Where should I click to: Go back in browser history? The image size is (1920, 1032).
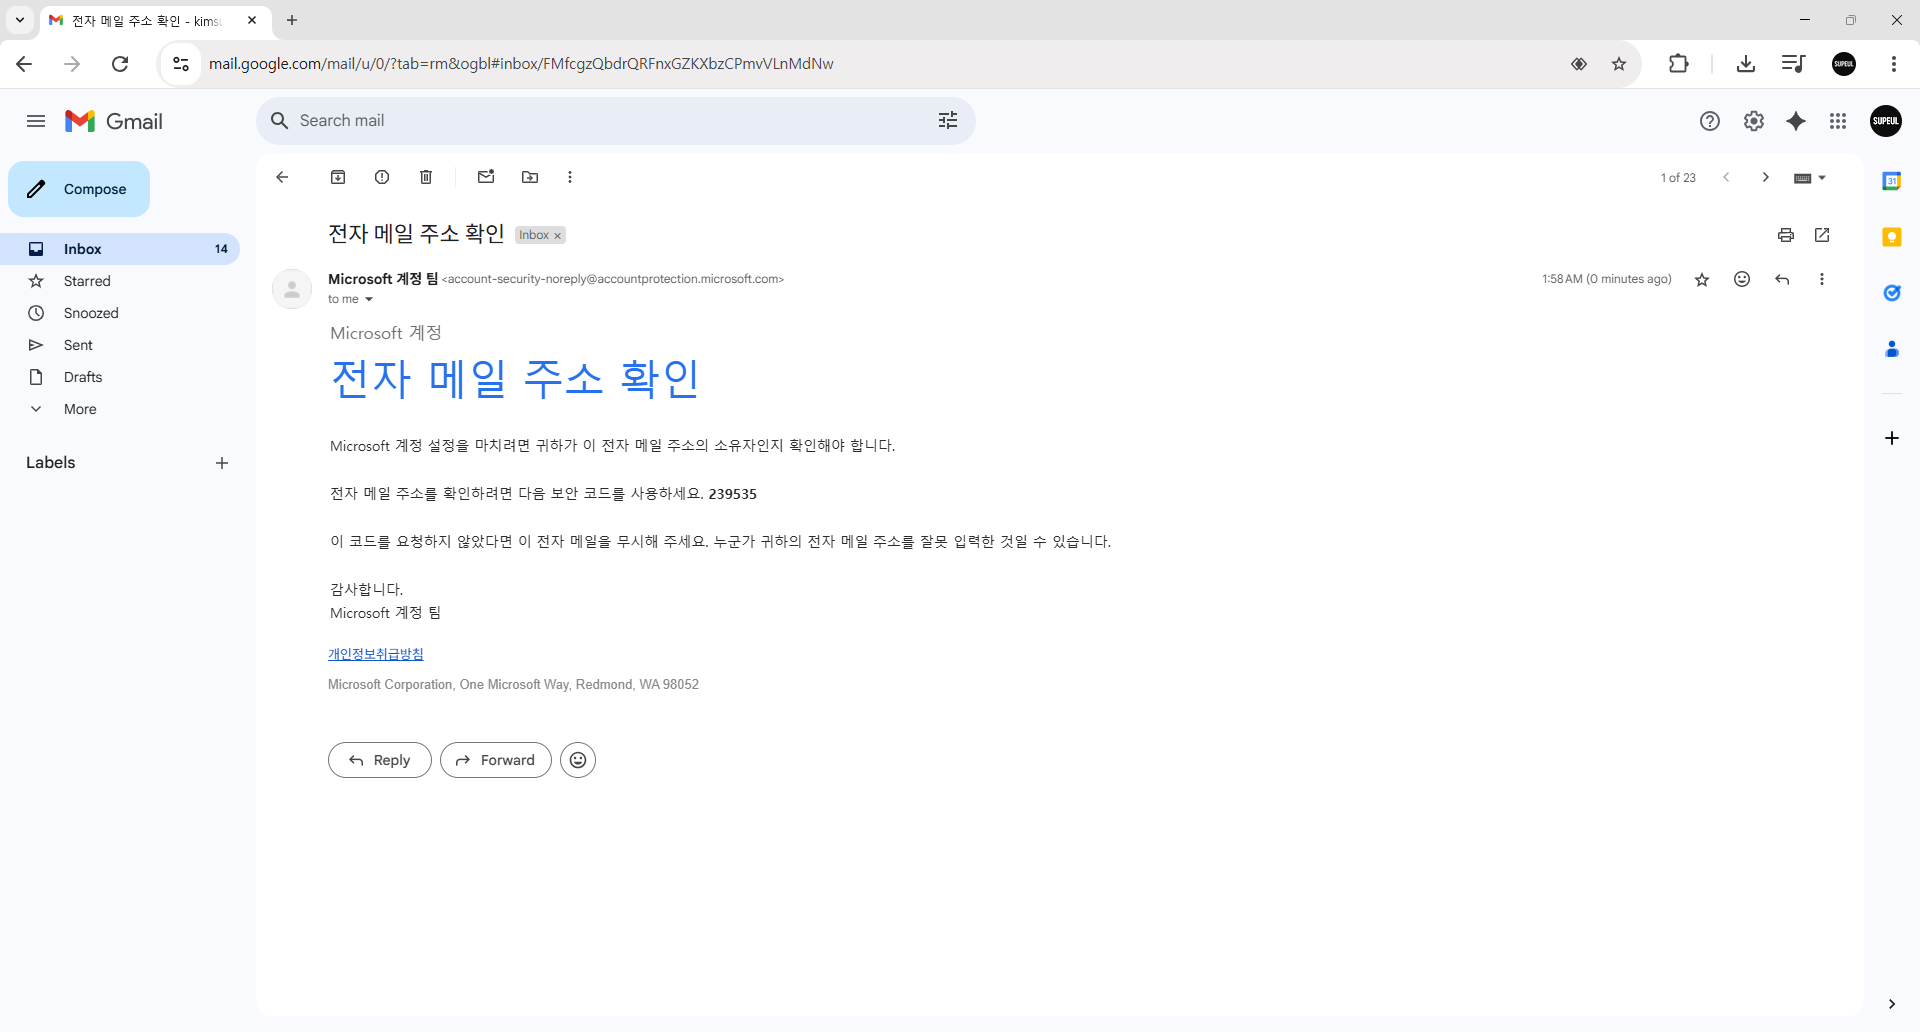[24, 64]
